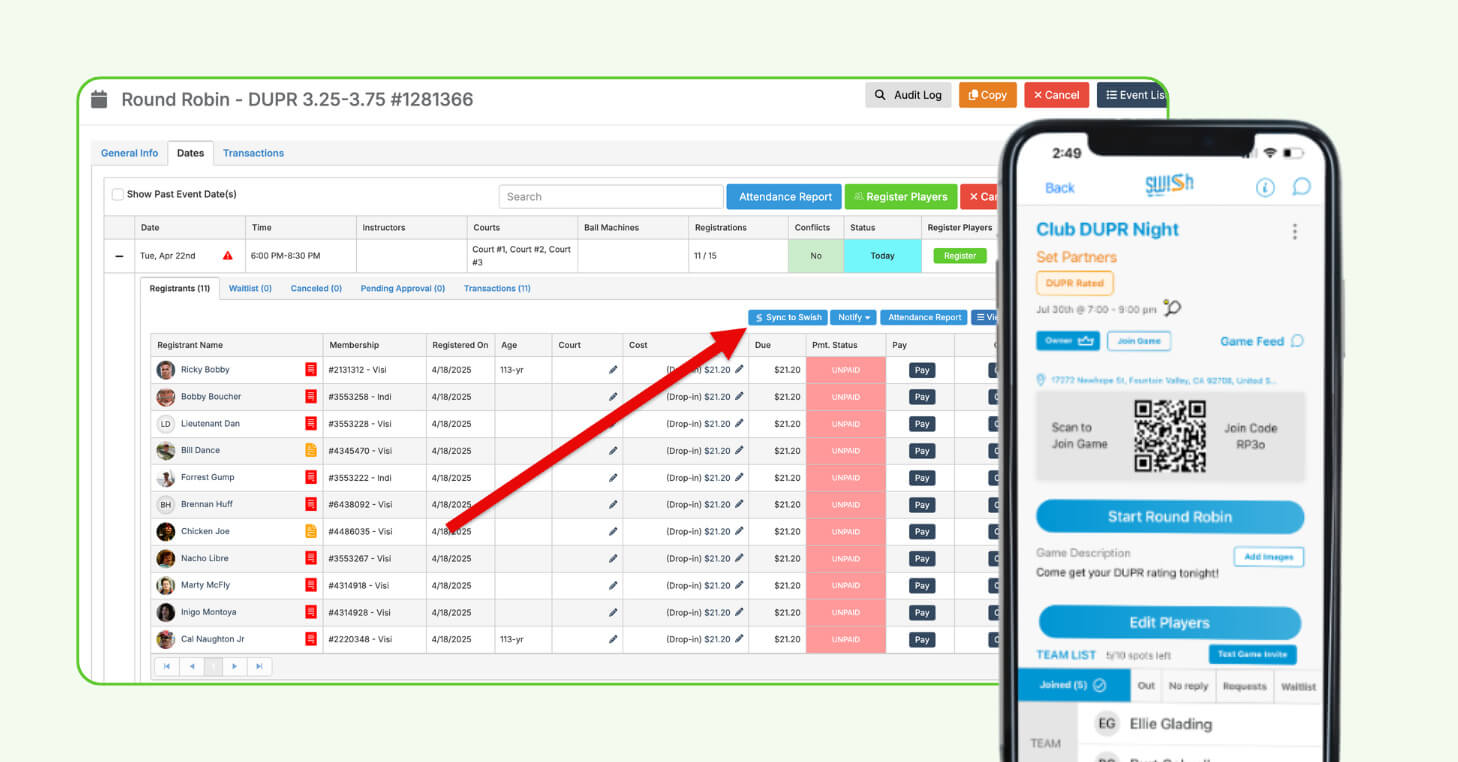Screen dimensions: 1458x762
Task: Switch to the Transactions tab
Action: (253, 153)
